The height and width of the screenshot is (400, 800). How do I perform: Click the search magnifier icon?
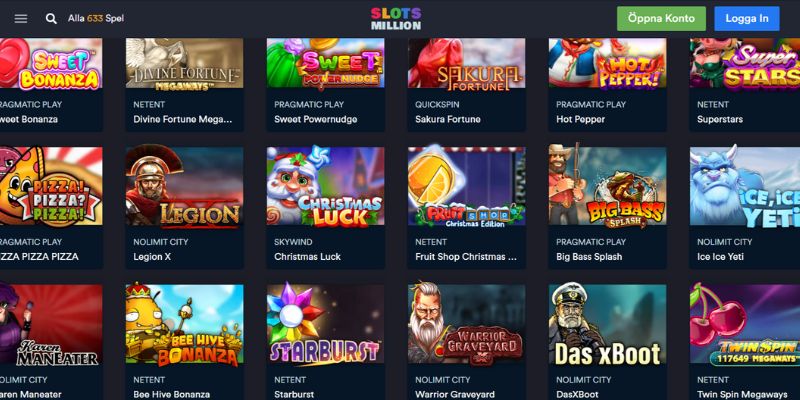pos(51,19)
